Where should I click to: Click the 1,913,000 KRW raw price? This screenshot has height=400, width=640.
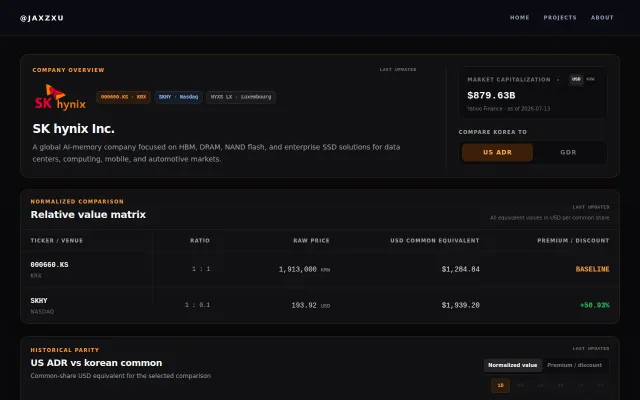(304, 269)
